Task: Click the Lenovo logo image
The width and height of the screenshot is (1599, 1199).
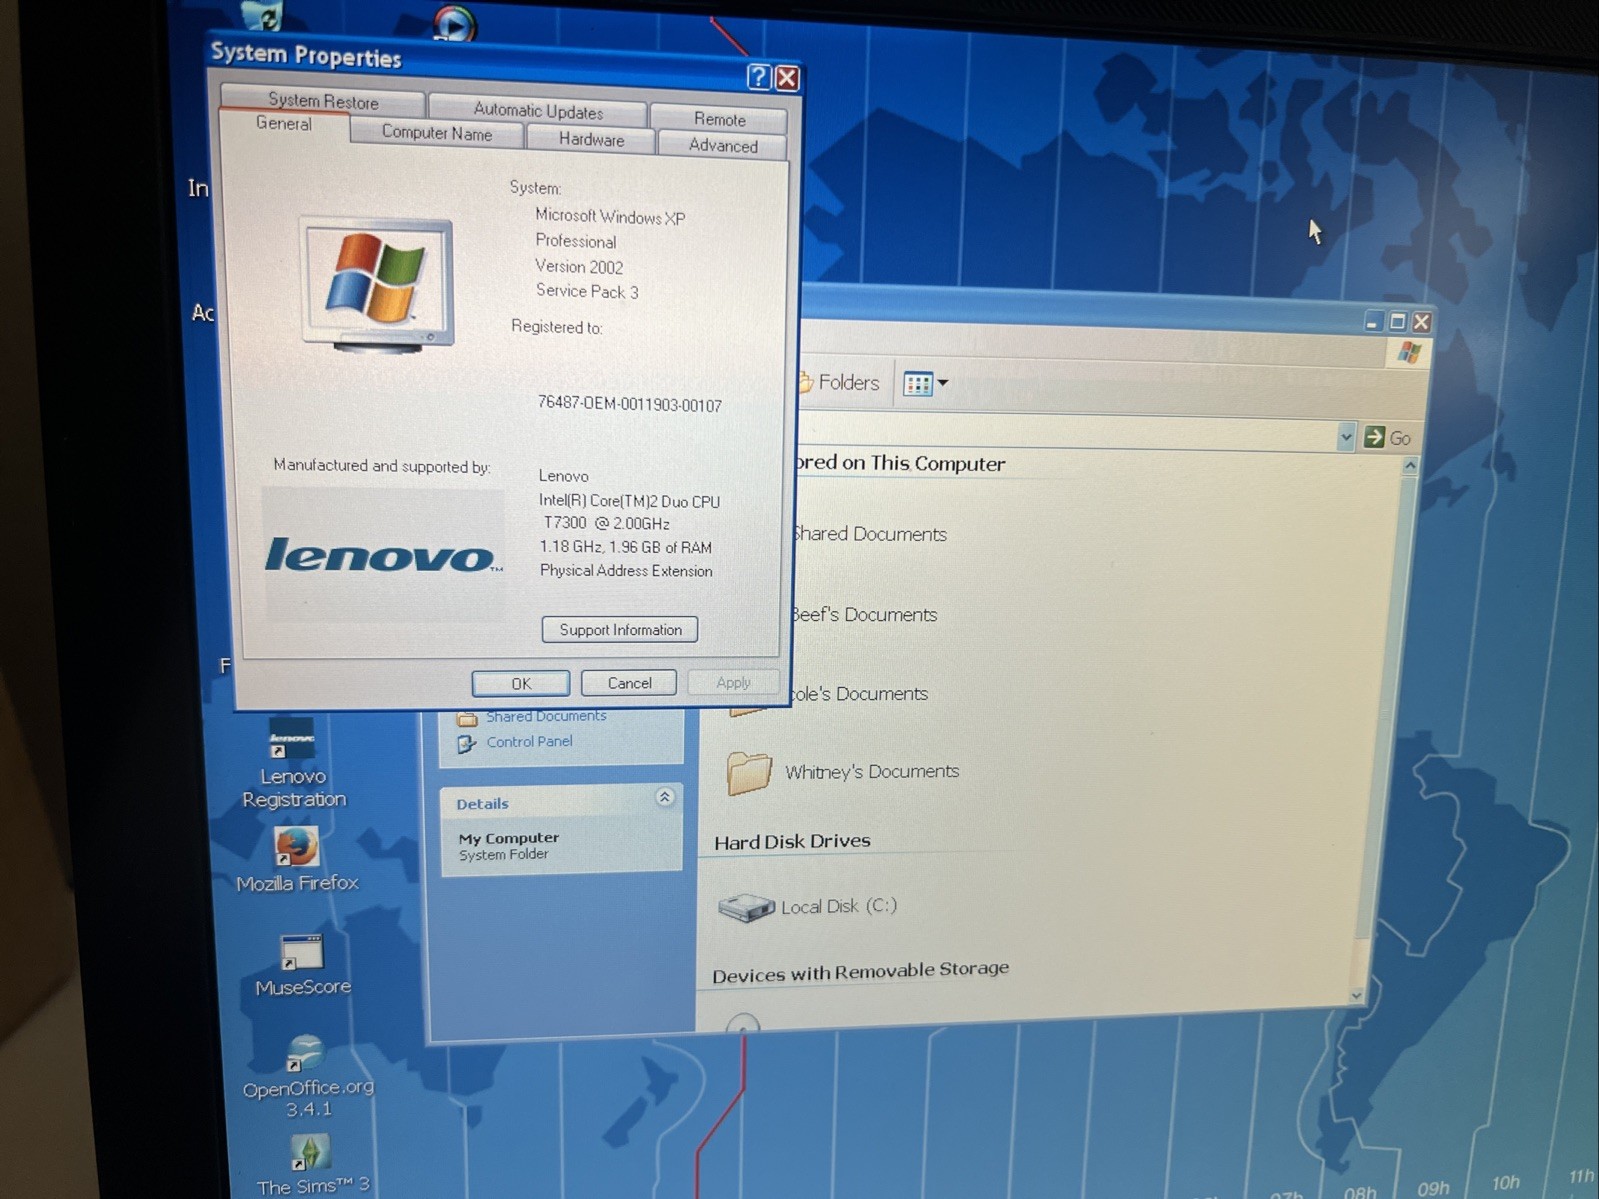Action: [x=383, y=555]
